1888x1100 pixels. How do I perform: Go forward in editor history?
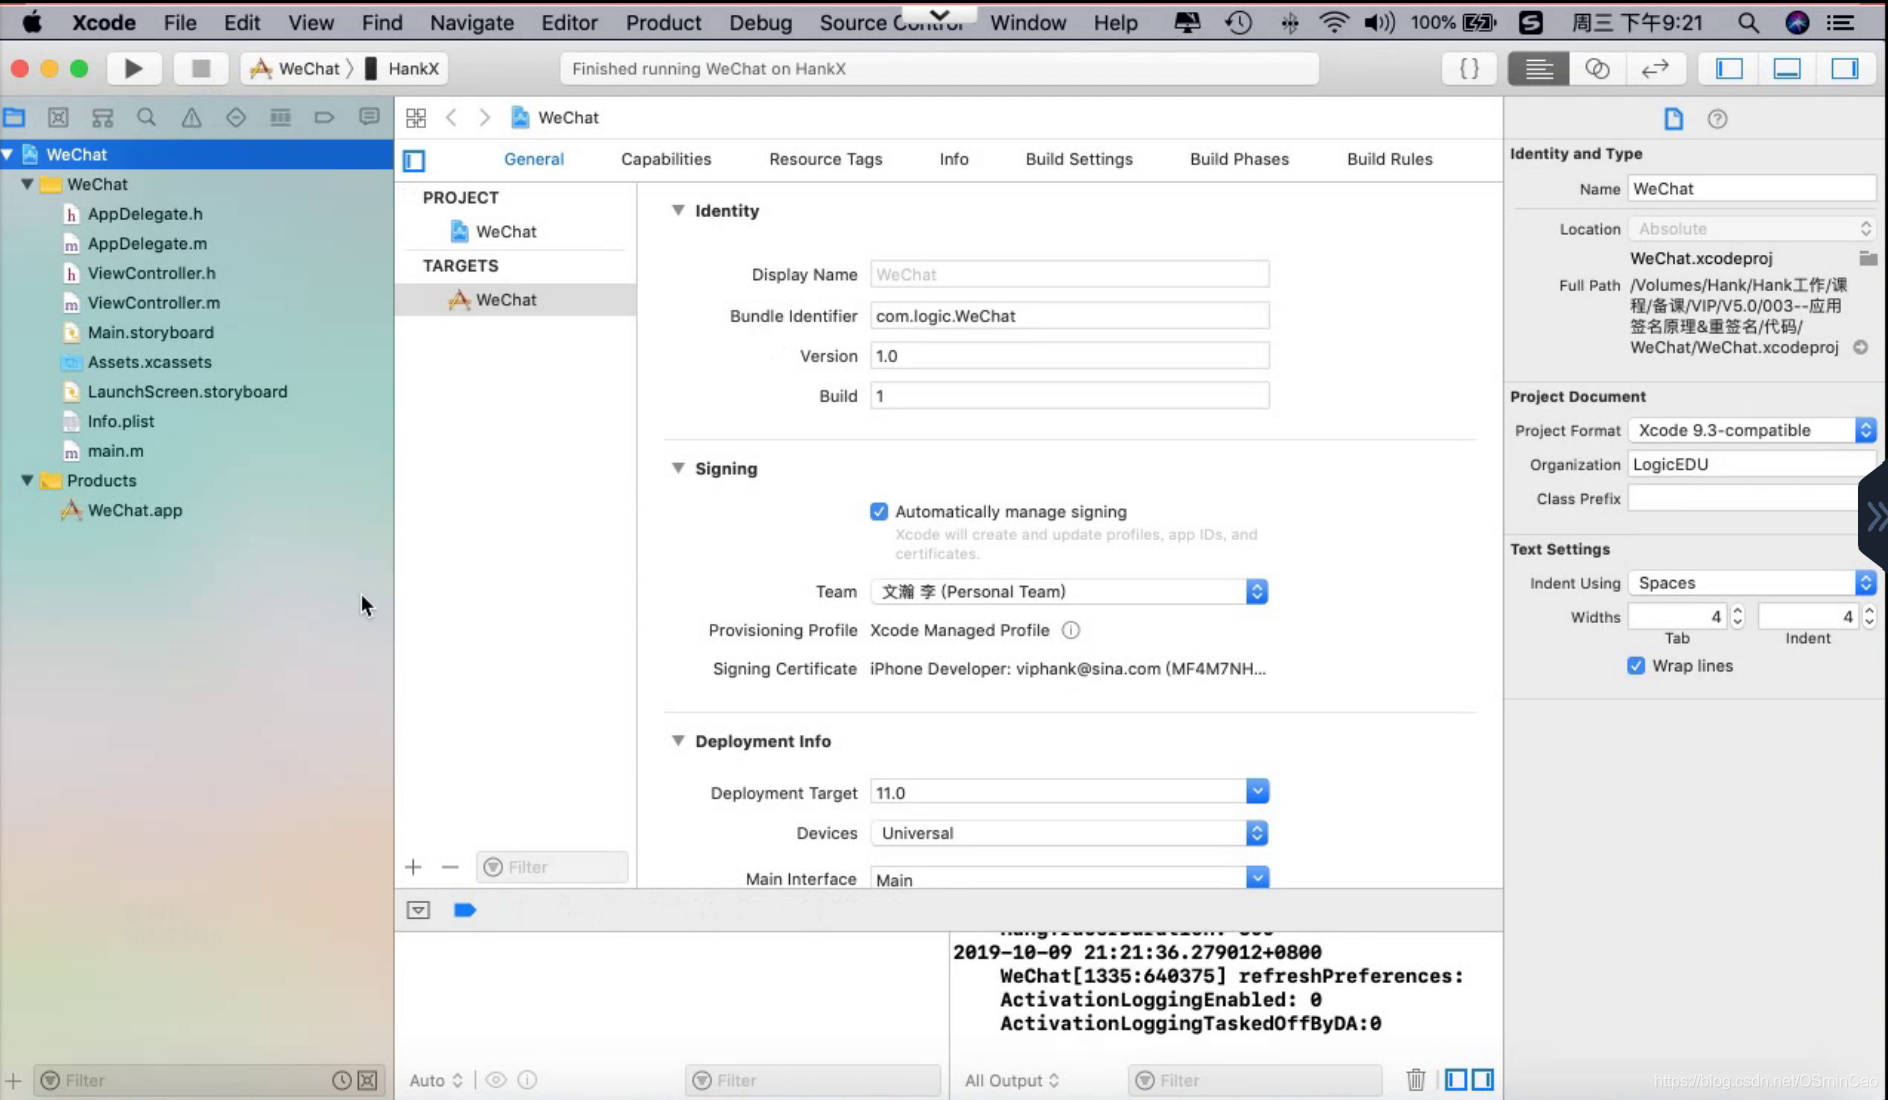pyautogui.click(x=485, y=117)
